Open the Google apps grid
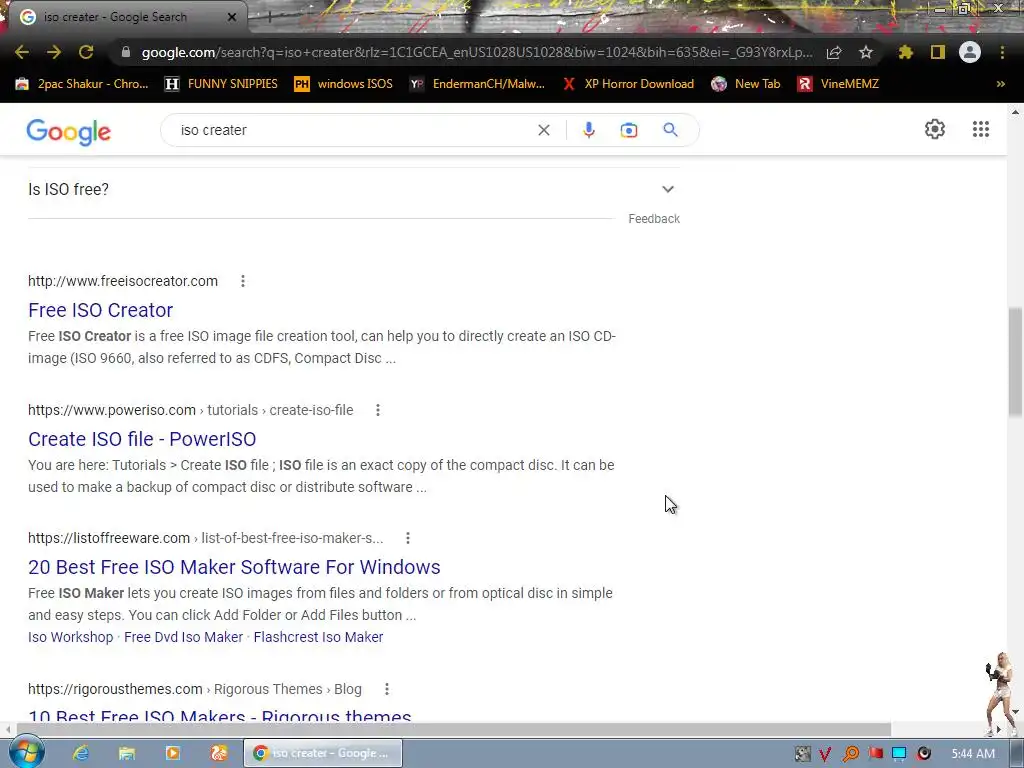 981,129
